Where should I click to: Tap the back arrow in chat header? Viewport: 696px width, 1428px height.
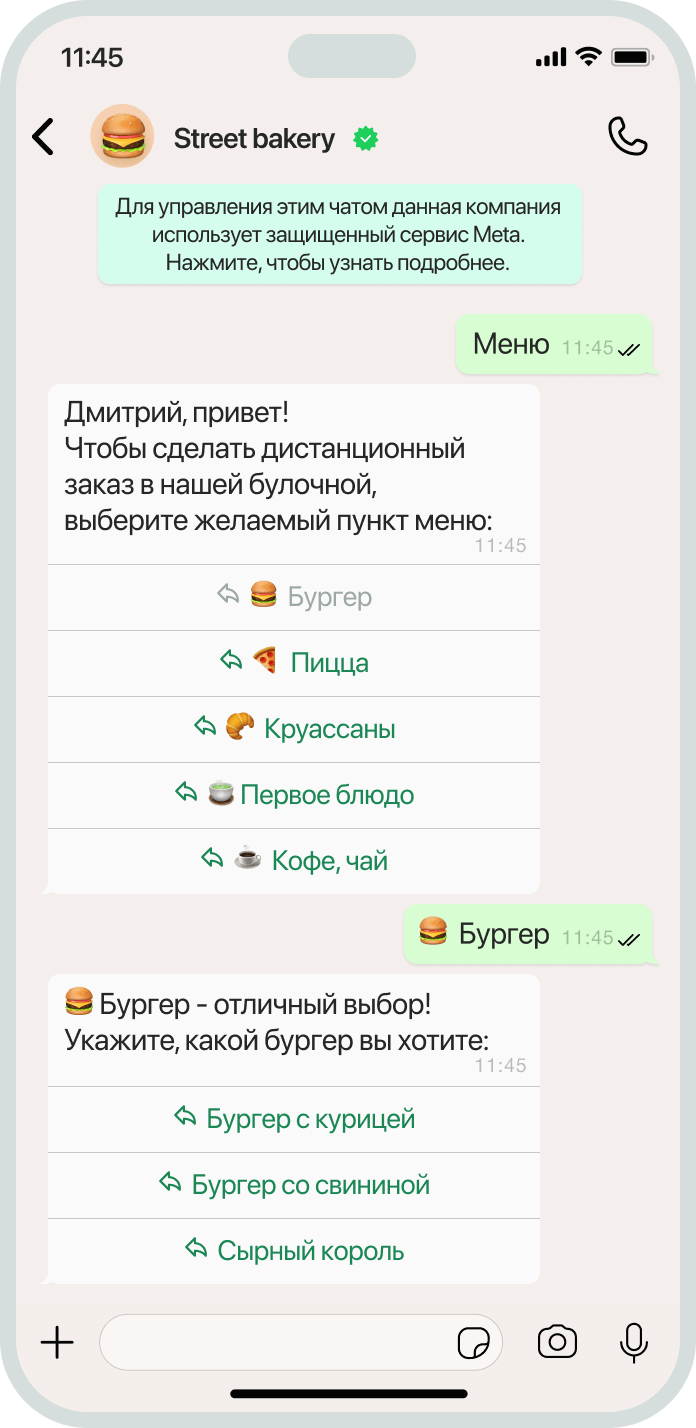pyautogui.click(x=43, y=137)
